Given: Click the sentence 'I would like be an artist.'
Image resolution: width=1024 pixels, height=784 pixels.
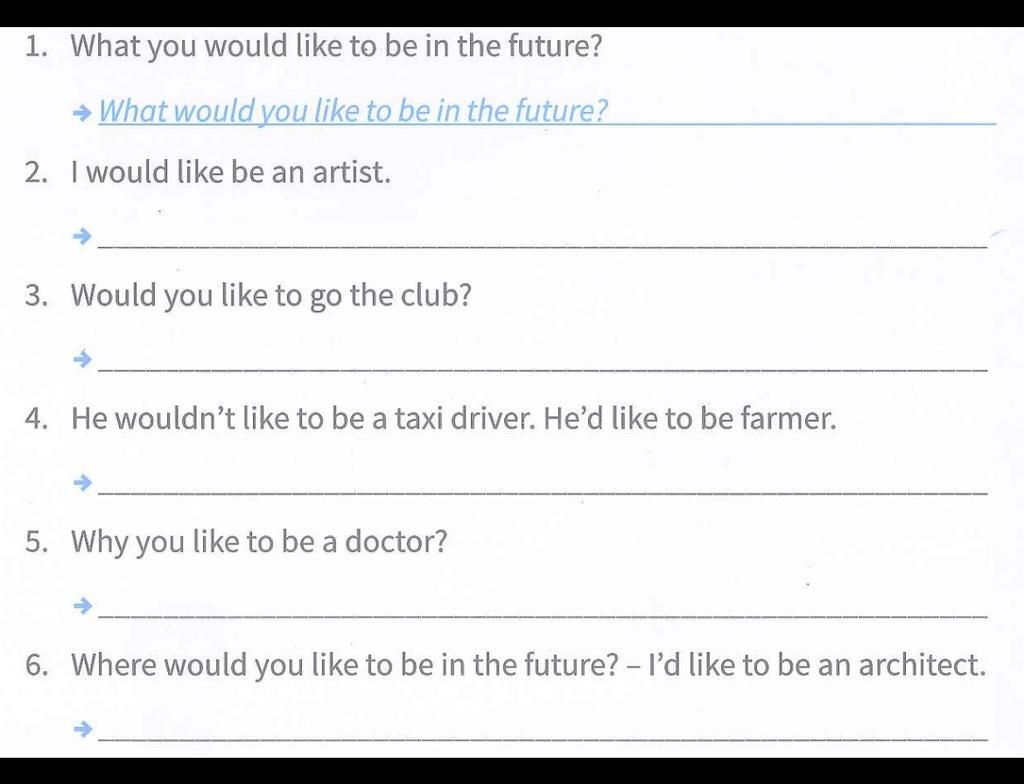Looking at the screenshot, I should (231, 172).
